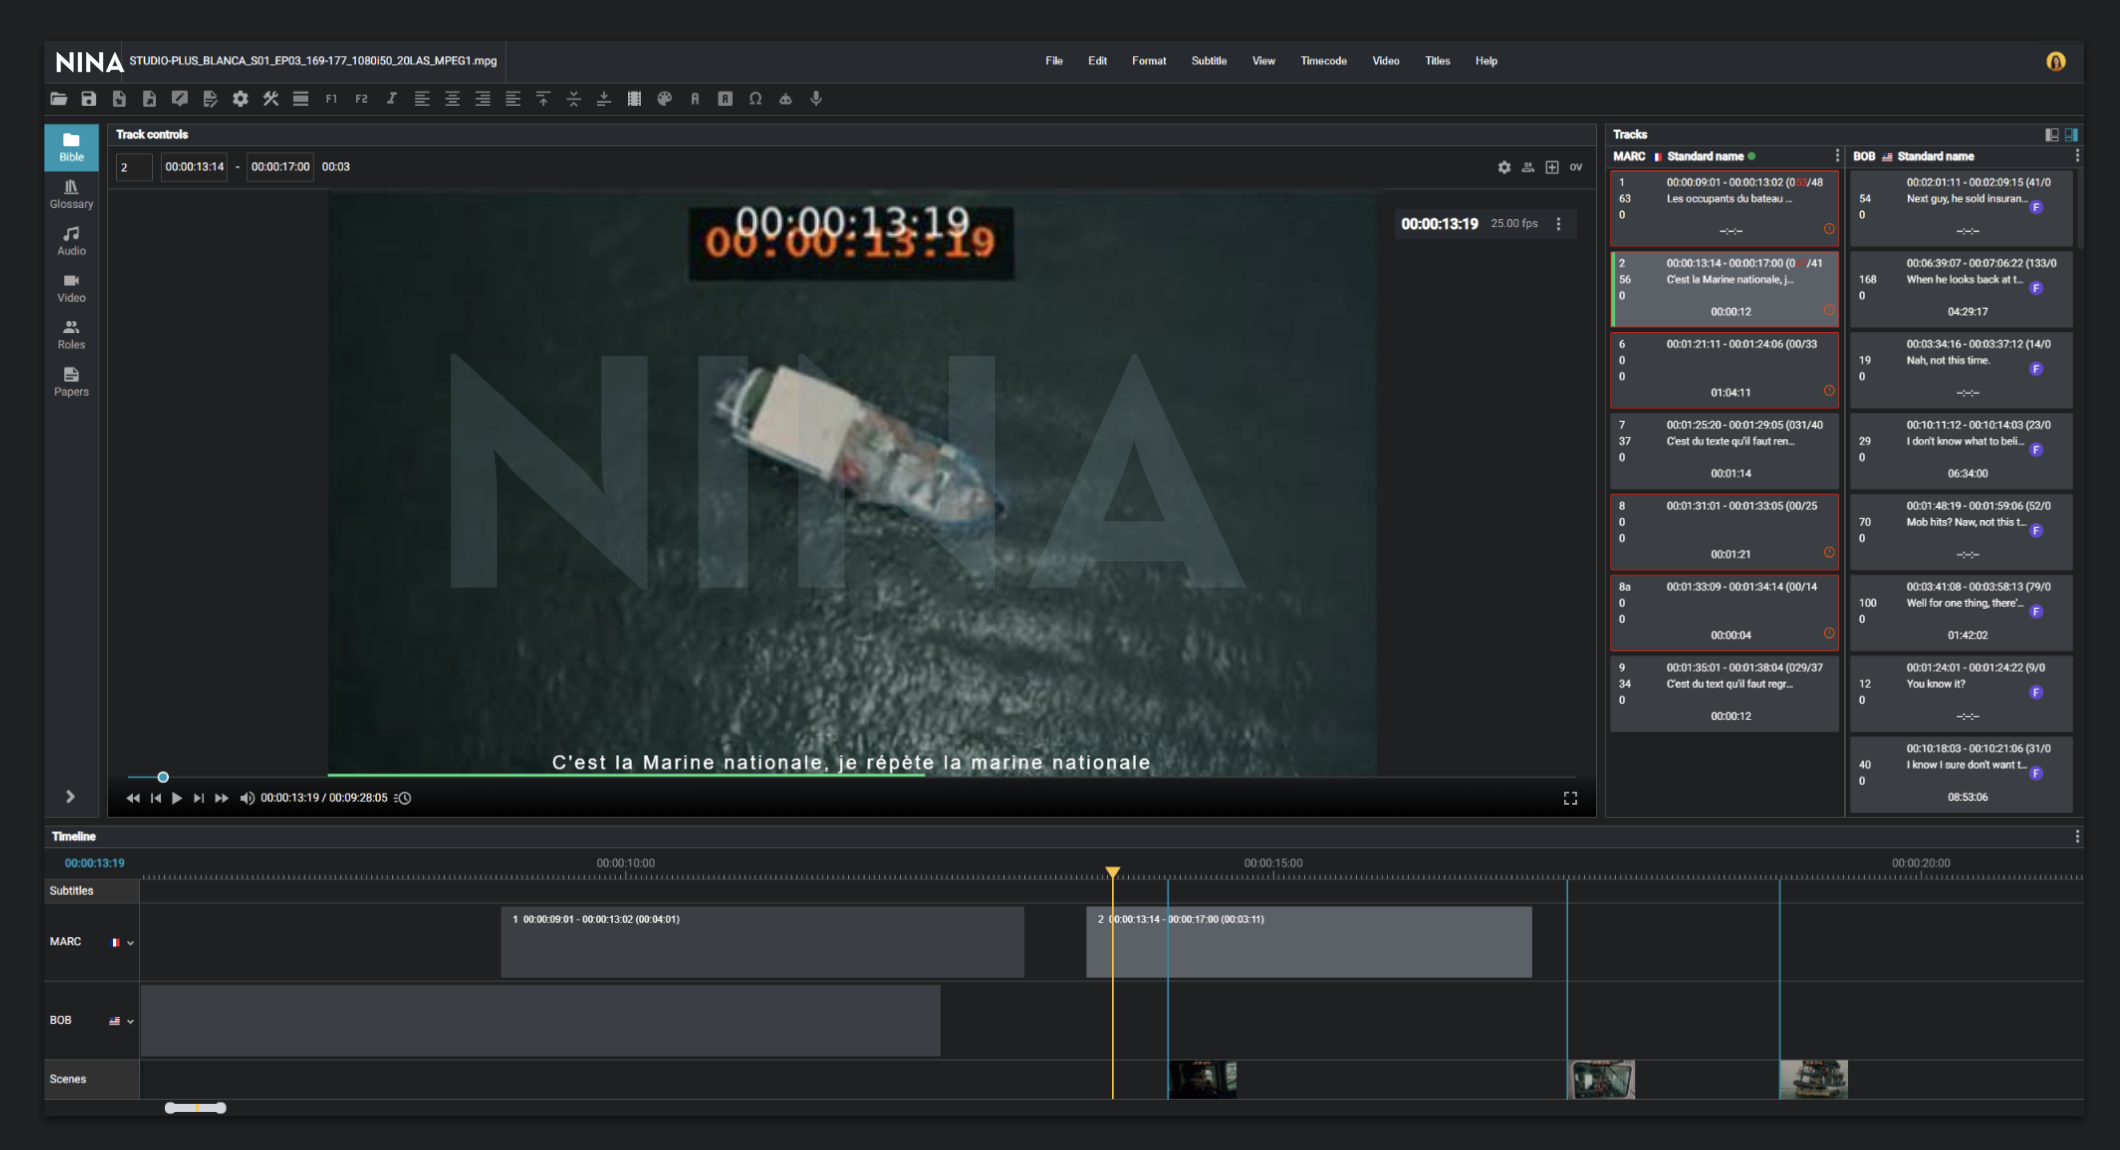This screenshot has width=2120, height=1150.
Task: Open the color palette tool
Action: (x=664, y=99)
